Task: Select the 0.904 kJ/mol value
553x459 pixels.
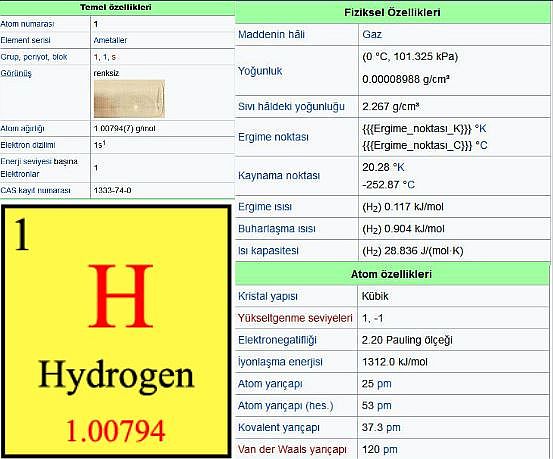Action: [x=414, y=229]
